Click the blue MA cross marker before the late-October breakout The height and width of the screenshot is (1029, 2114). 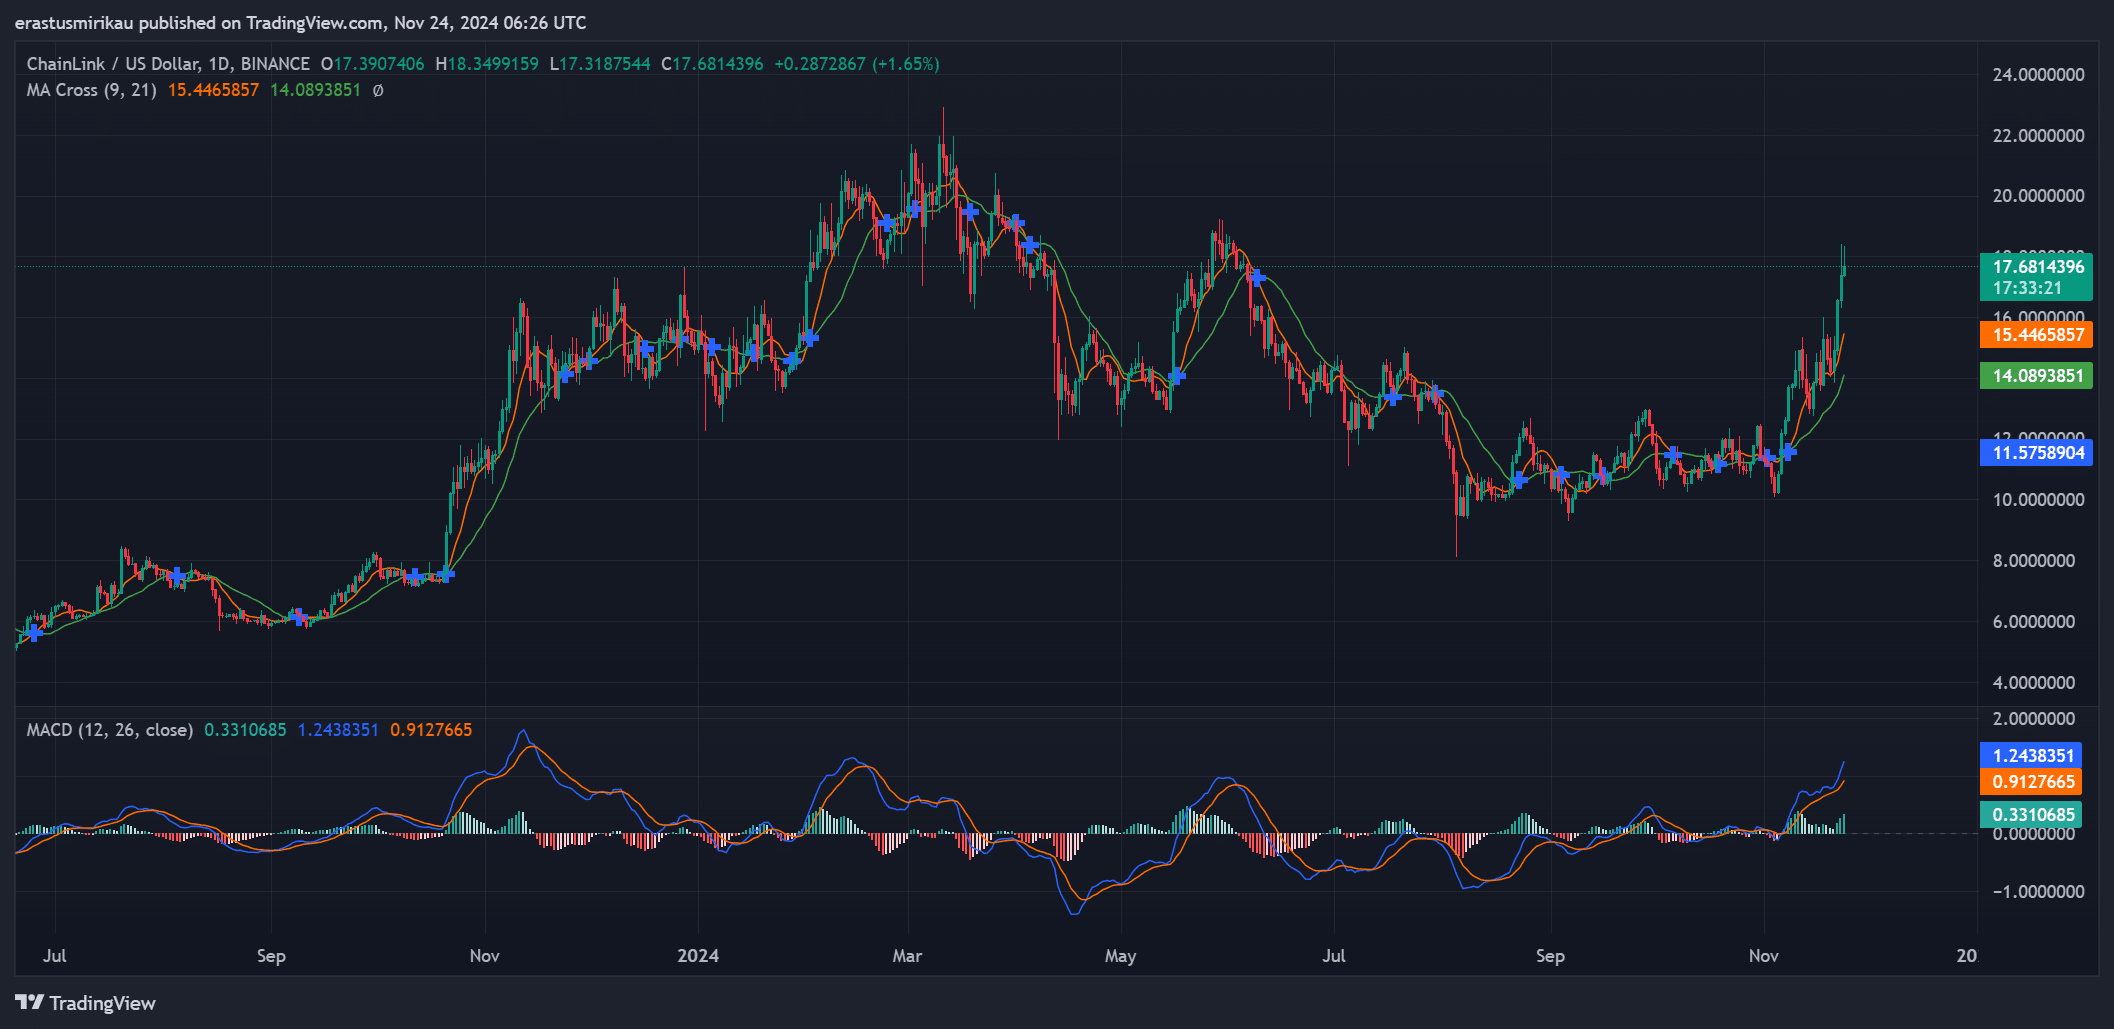pyautogui.click(x=446, y=574)
